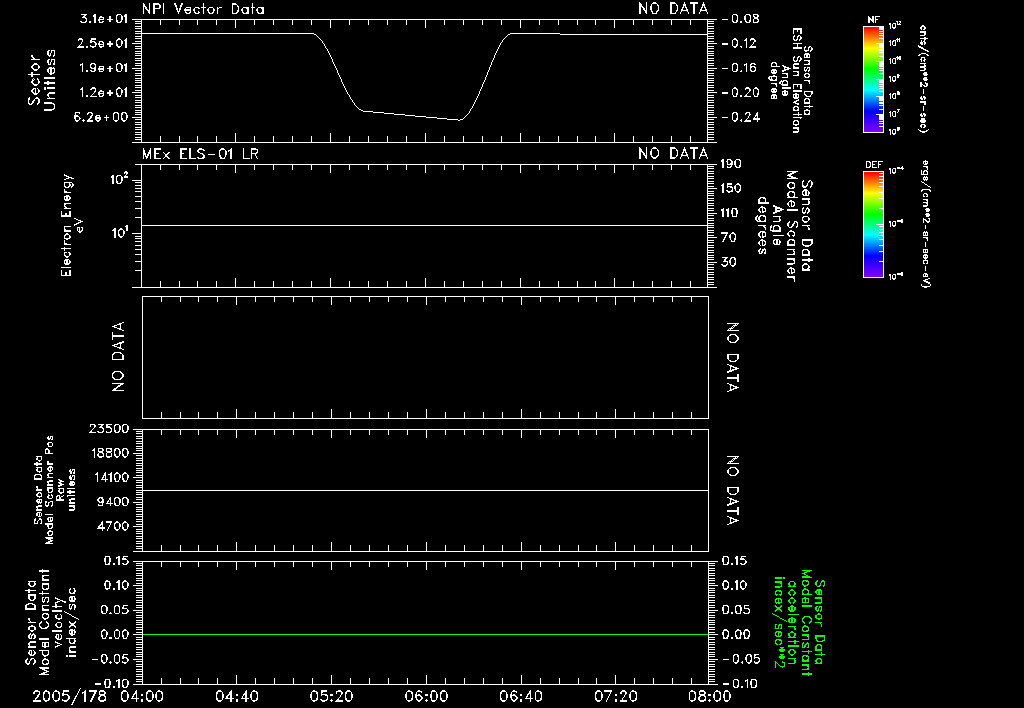1024x708 pixels.
Task: Click the 'ESH Sun Elevation Angle' axis label
Action: (791, 80)
